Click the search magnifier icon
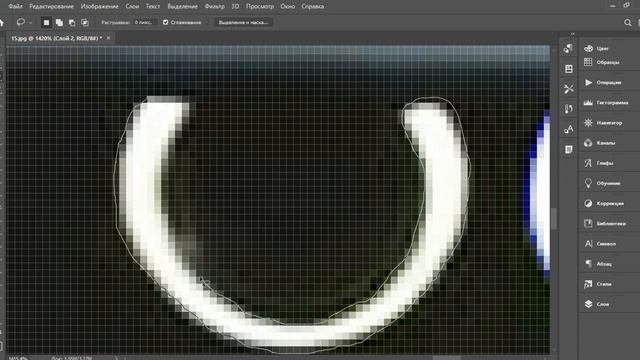Viewport: 640px width, 360px height. [628, 22]
